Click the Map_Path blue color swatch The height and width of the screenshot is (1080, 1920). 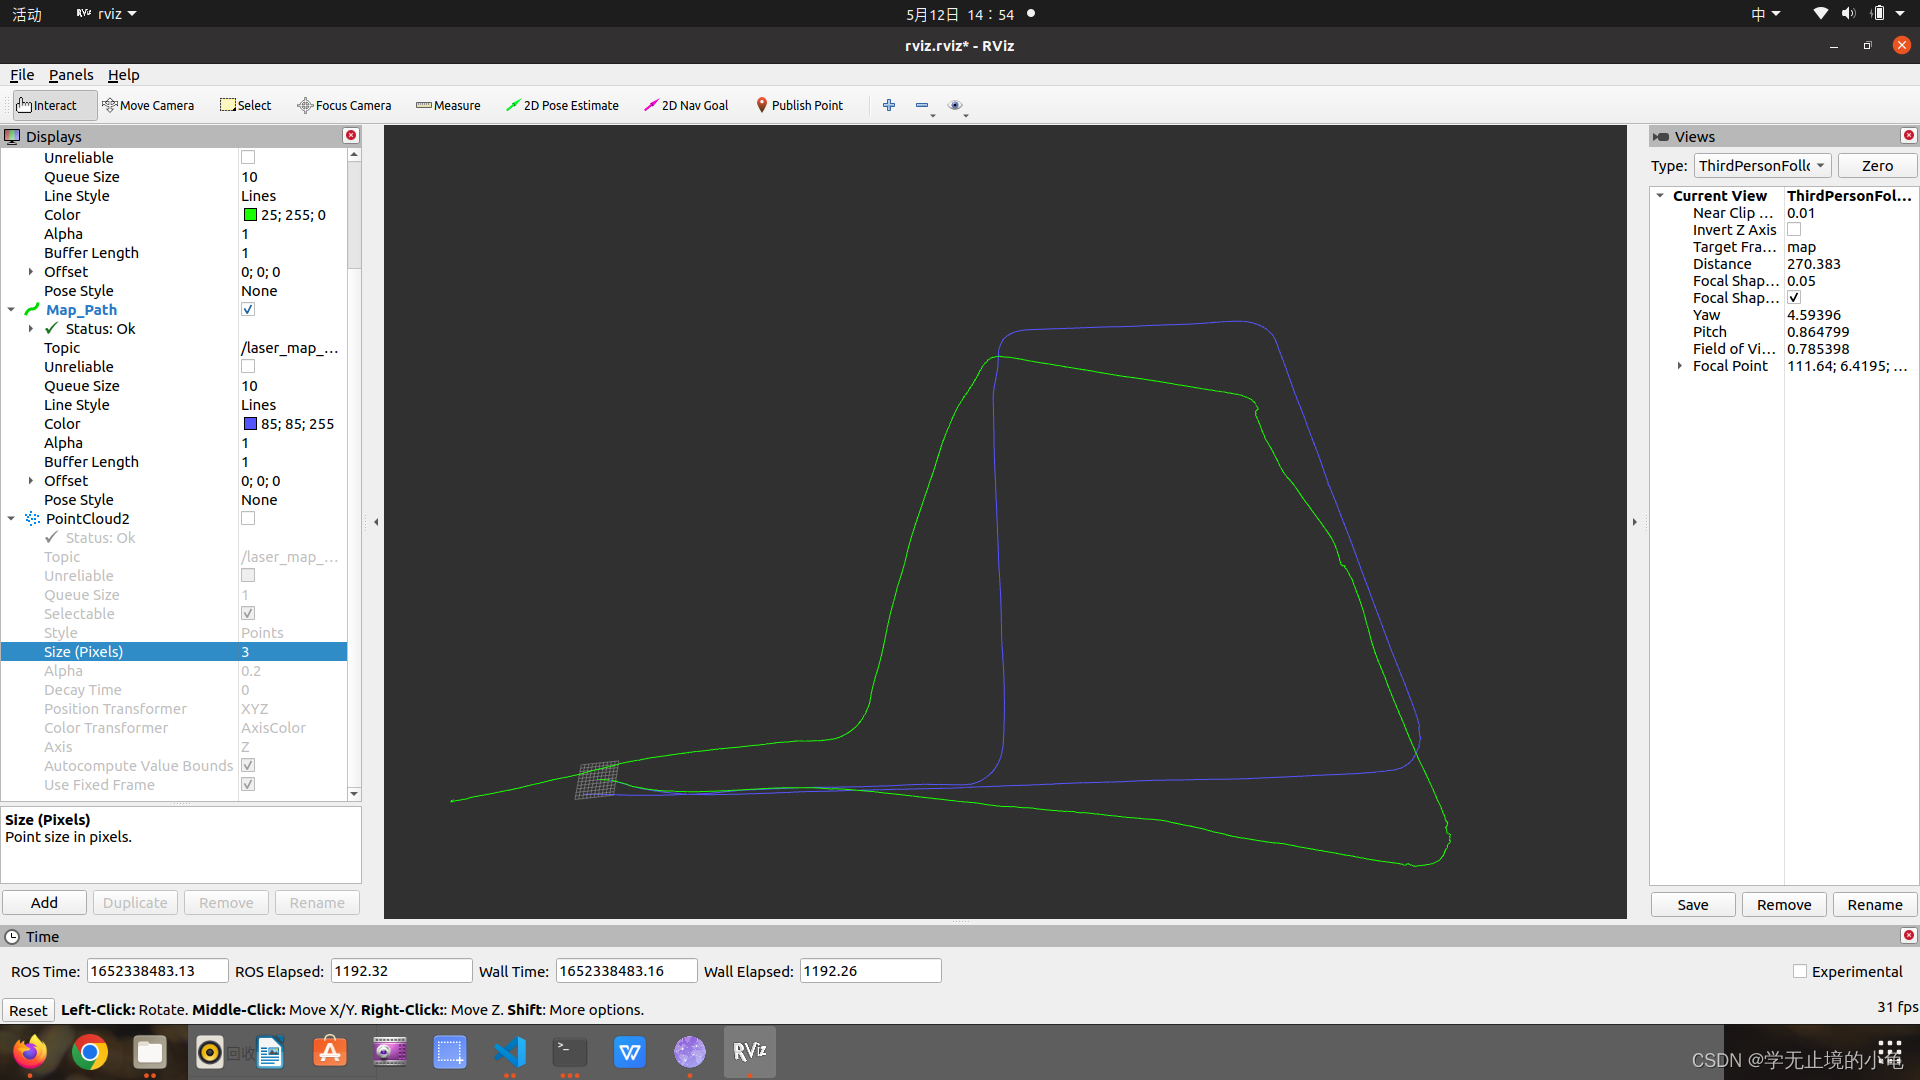click(x=250, y=424)
